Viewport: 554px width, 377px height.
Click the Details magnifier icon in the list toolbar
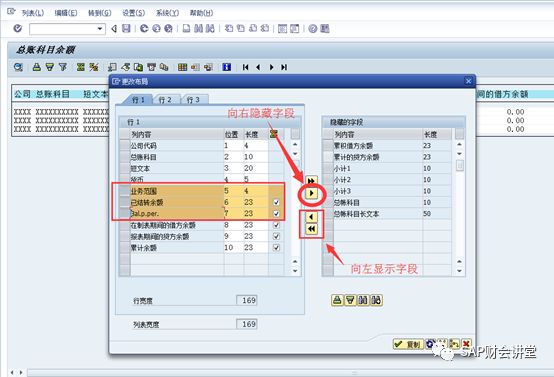pyautogui.click(x=18, y=67)
